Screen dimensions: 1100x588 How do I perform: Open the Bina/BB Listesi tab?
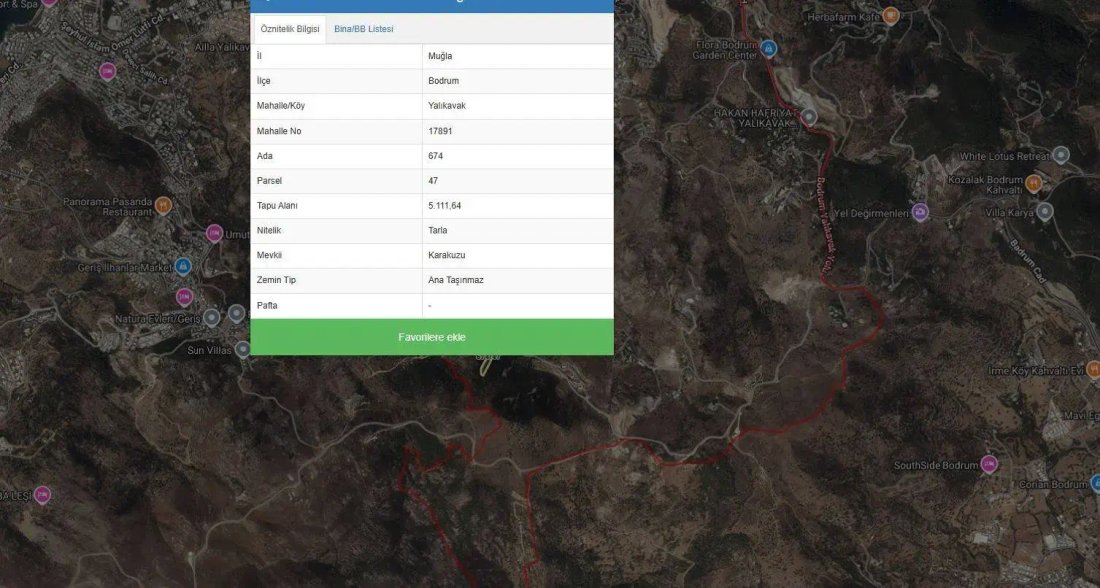click(363, 29)
